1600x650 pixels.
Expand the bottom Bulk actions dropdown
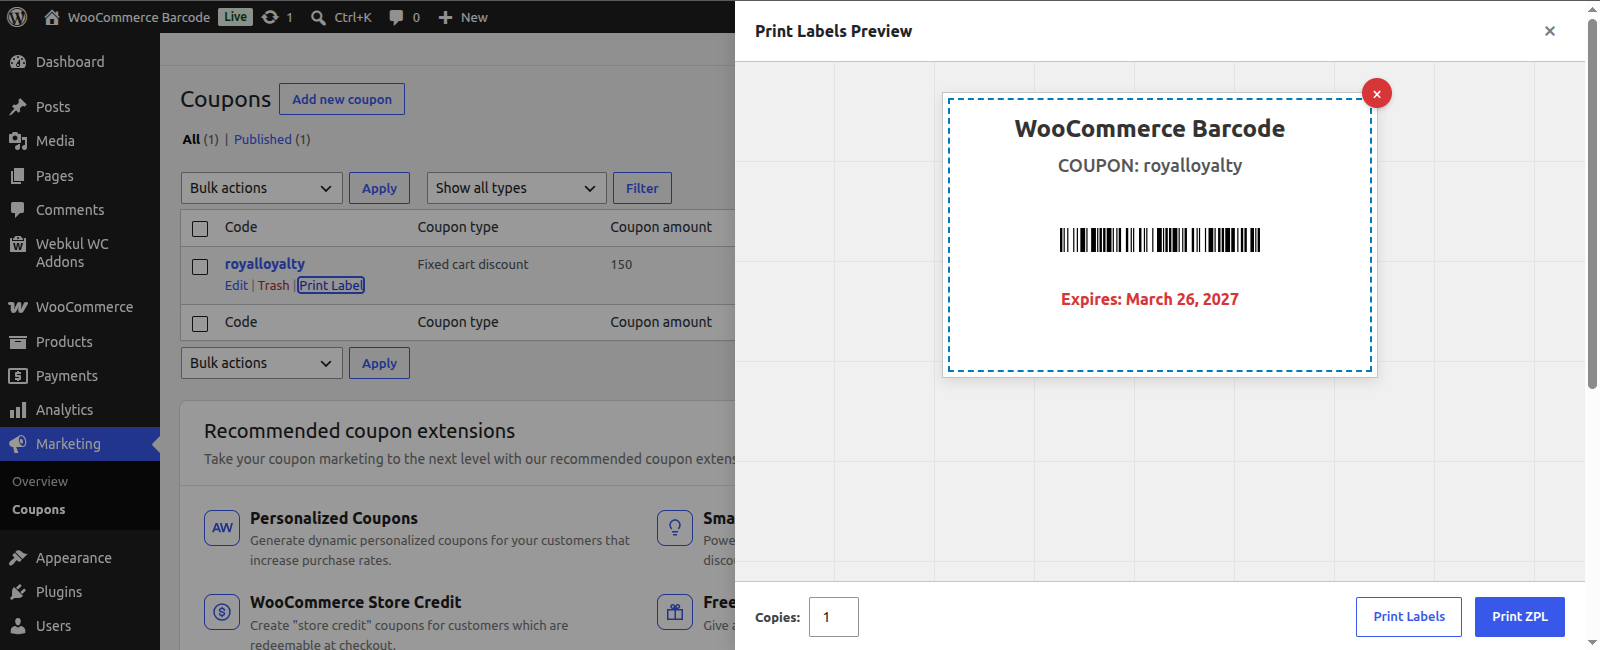pyautogui.click(x=262, y=363)
